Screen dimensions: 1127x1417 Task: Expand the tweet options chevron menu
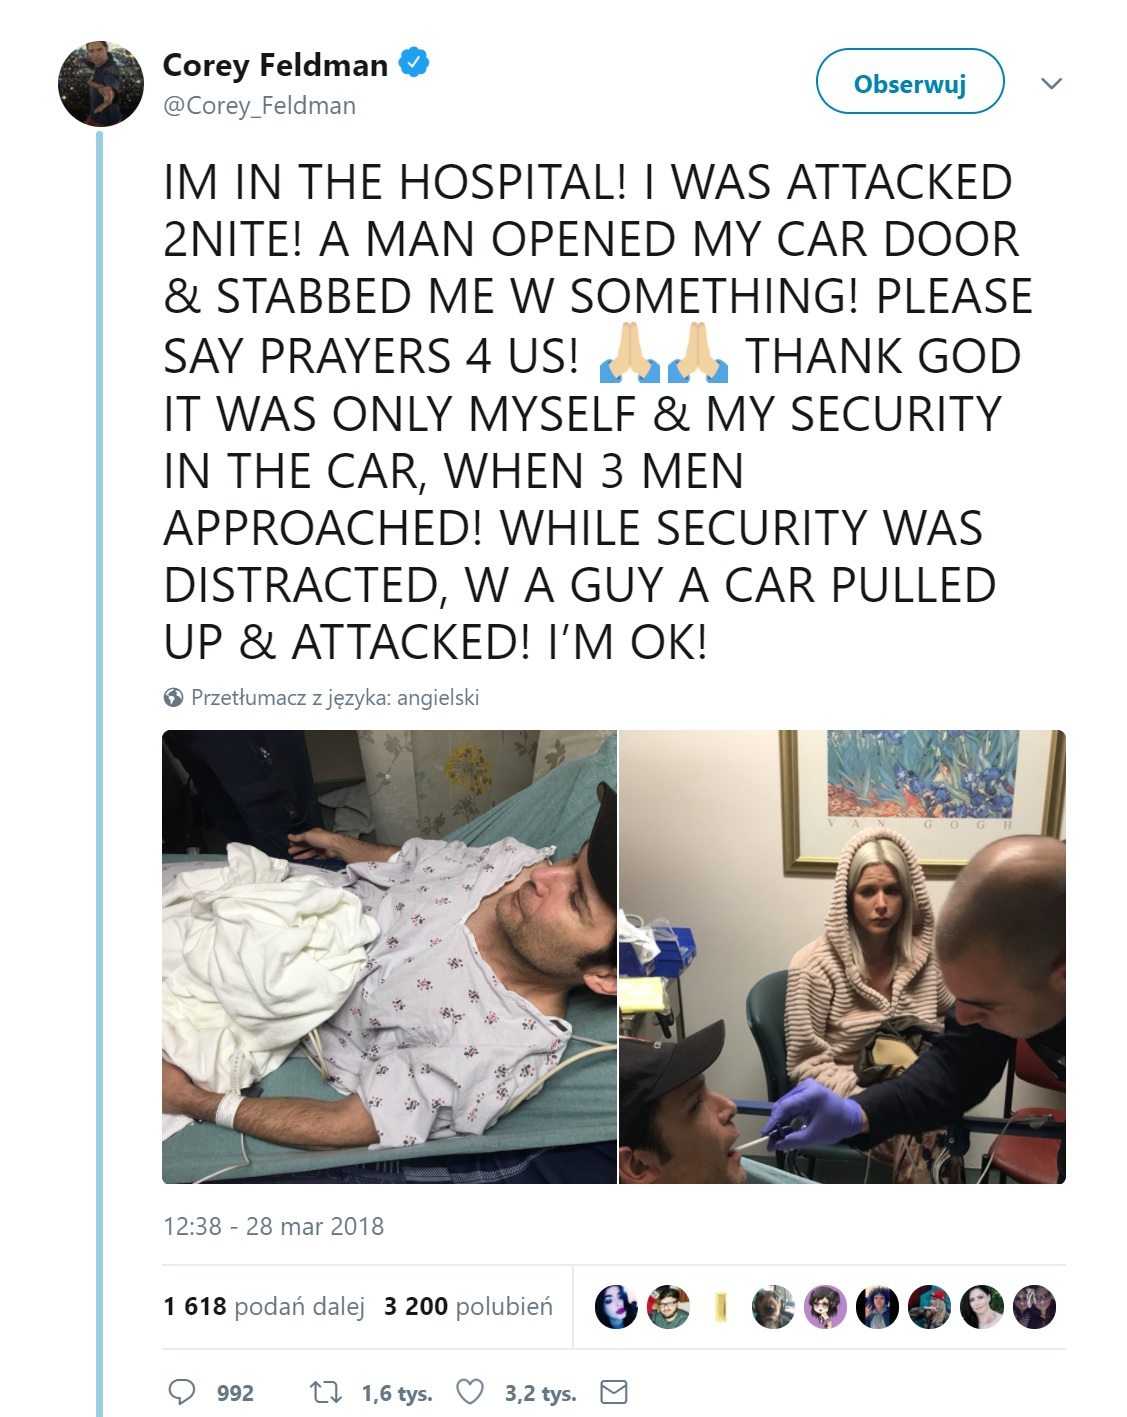(x=1051, y=83)
